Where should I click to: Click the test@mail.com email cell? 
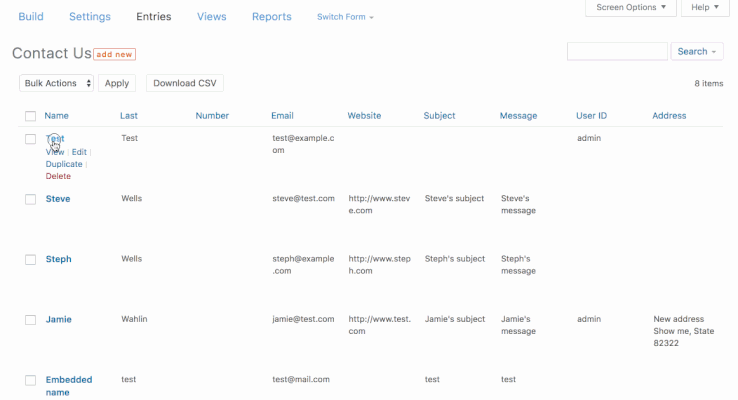coord(301,379)
